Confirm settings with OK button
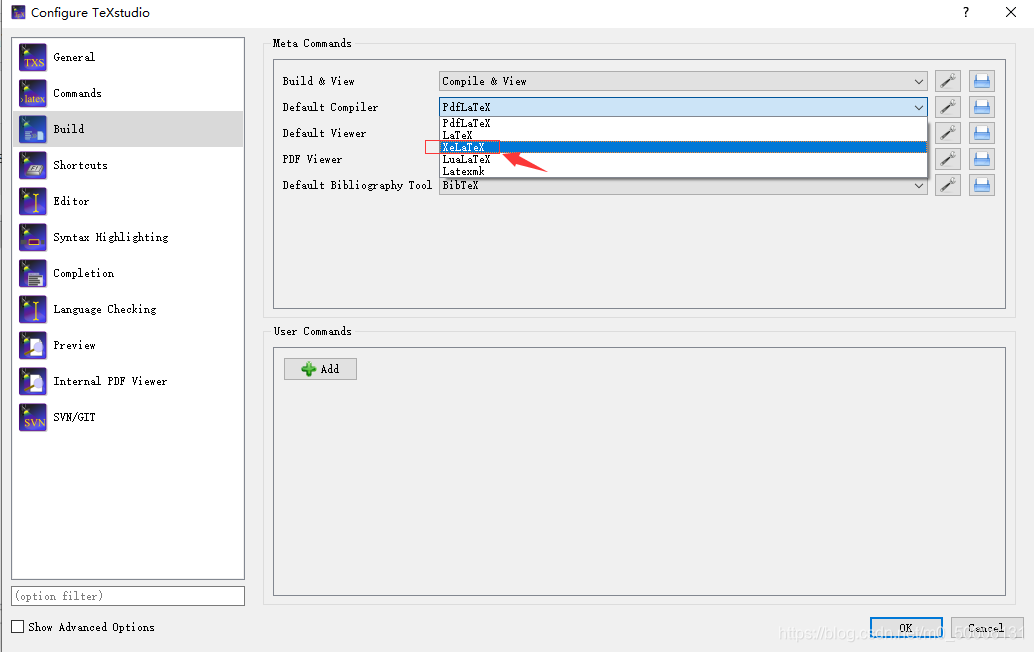 (906, 628)
